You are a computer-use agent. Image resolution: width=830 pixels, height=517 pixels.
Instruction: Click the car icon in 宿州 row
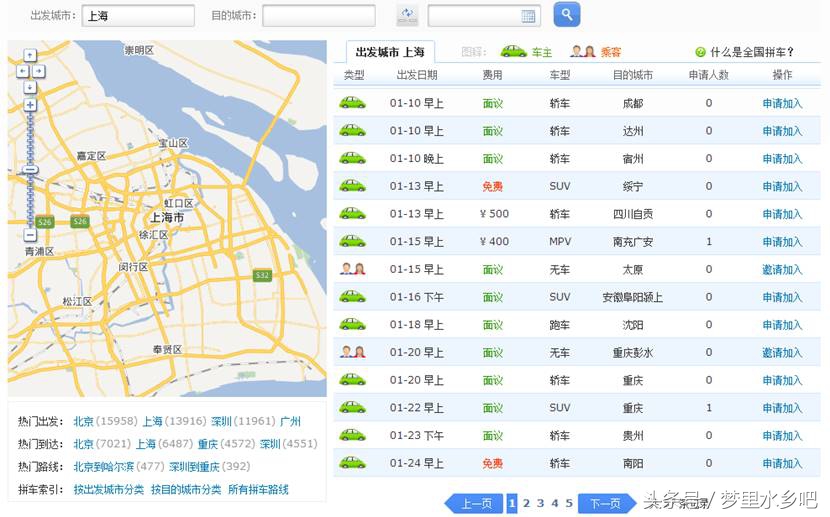[353, 158]
